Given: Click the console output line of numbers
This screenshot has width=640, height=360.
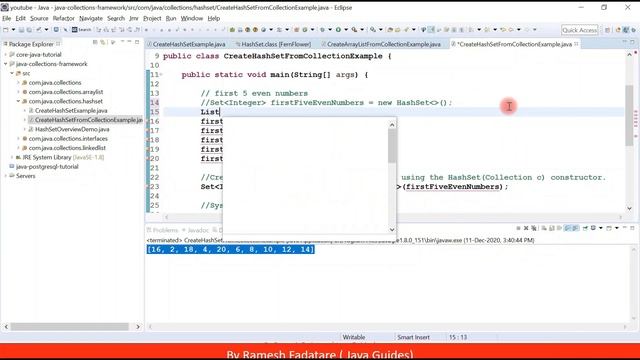Looking at the screenshot, I should (231, 249).
